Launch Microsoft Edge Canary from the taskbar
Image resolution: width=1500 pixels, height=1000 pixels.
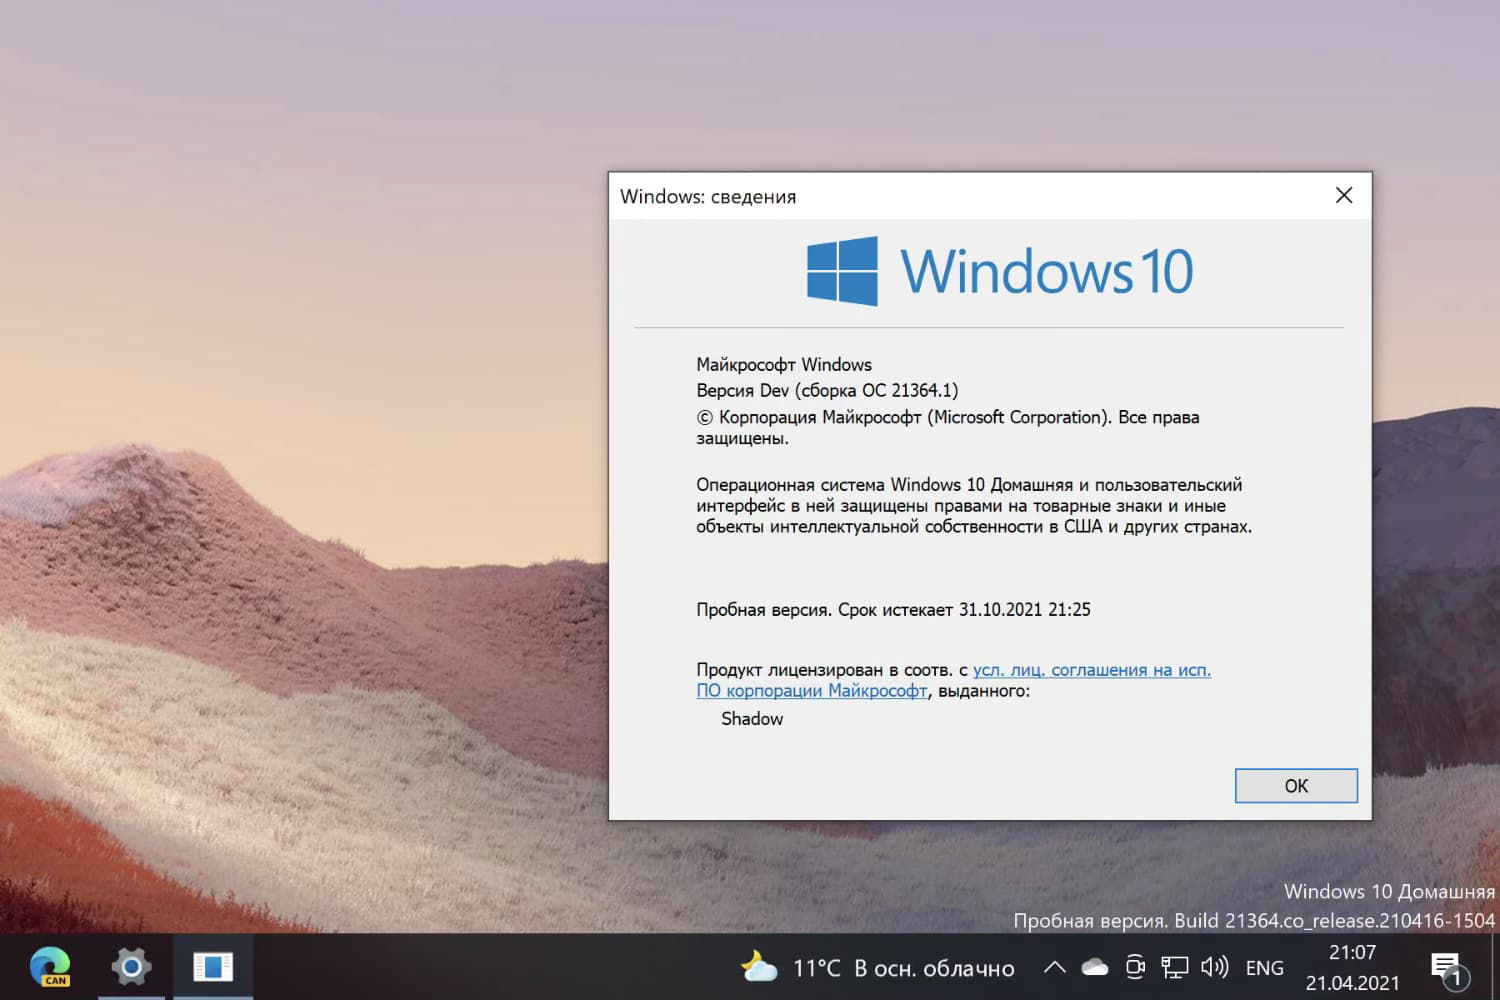(52, 967)
